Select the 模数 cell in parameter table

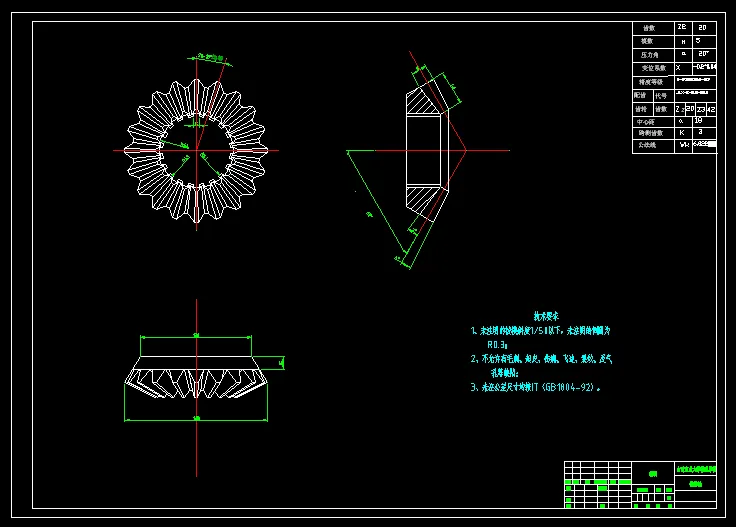tap(653, 41)
